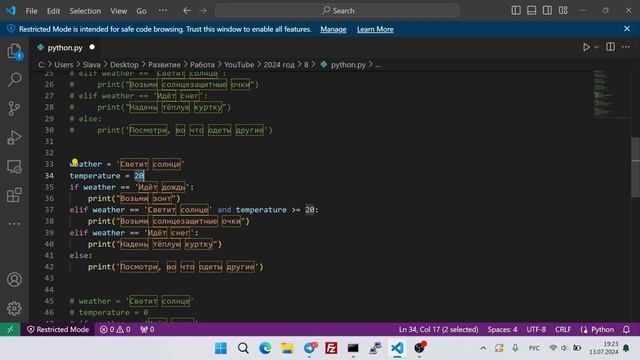
Task: Open the Source Control view
Action: [14, 108]
